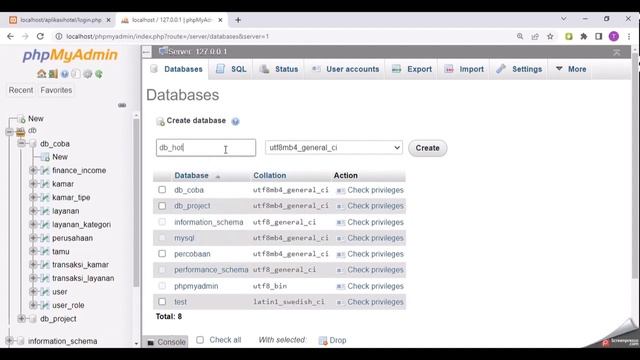Click privileges icon for phpmyadmin row
Screen dimensions: 640x360
point(340,287)
